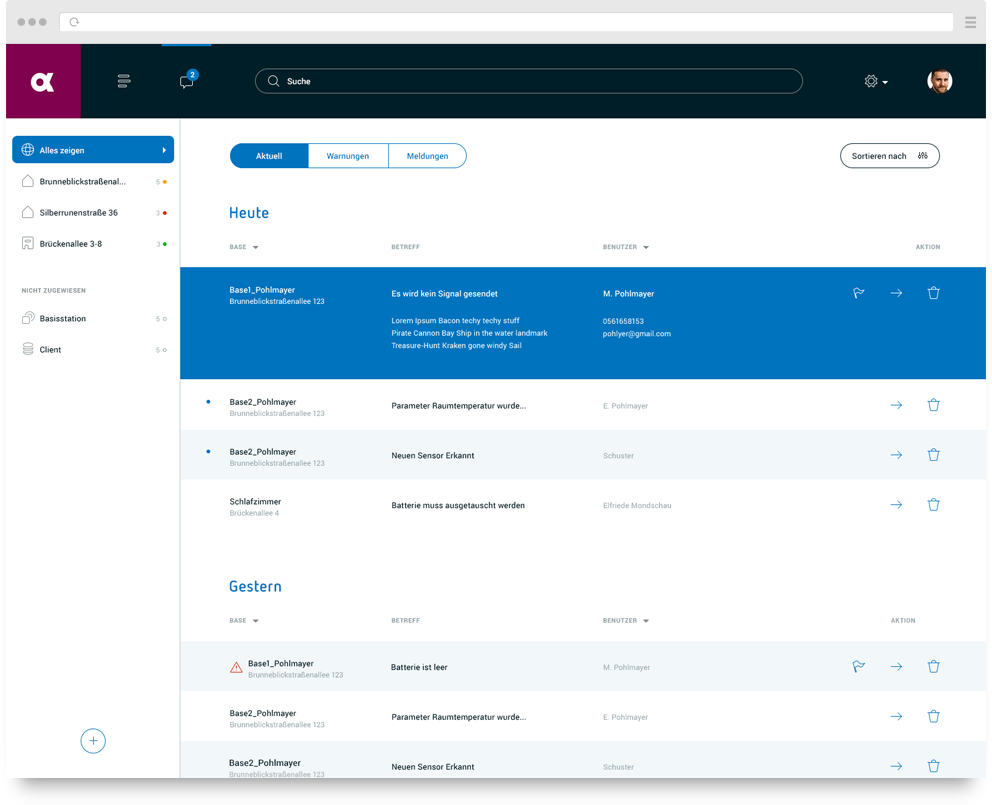This screenshot has height=805, width=992.
Task: Open the hamburger list menu icon
Action: (124, 82)
